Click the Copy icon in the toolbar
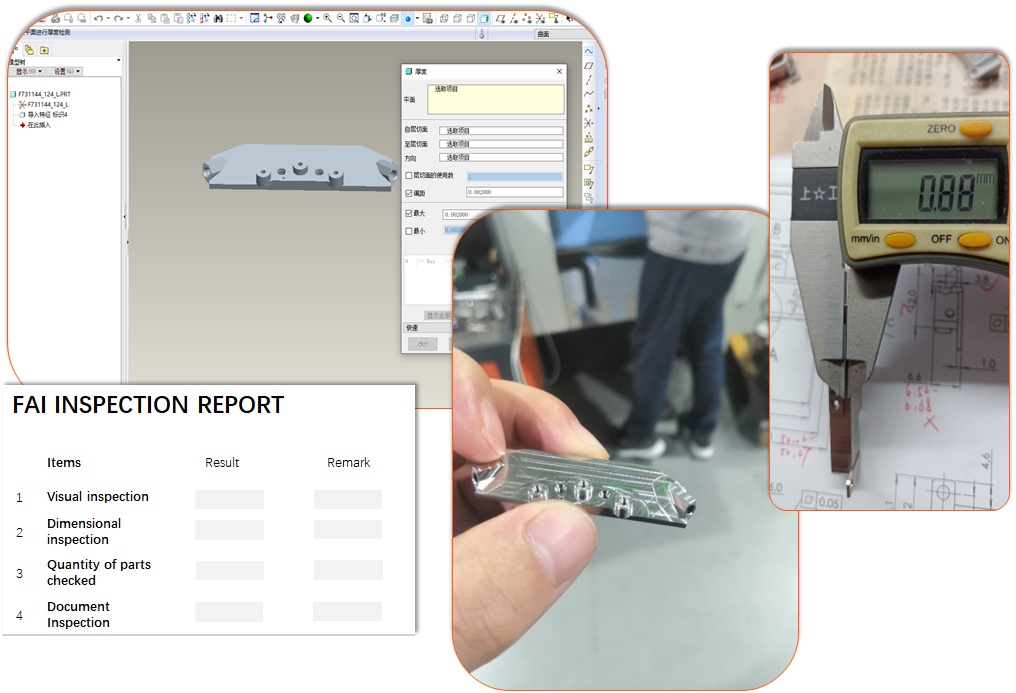Viewport: 1016px width, 693px height. tap(152, 18)
